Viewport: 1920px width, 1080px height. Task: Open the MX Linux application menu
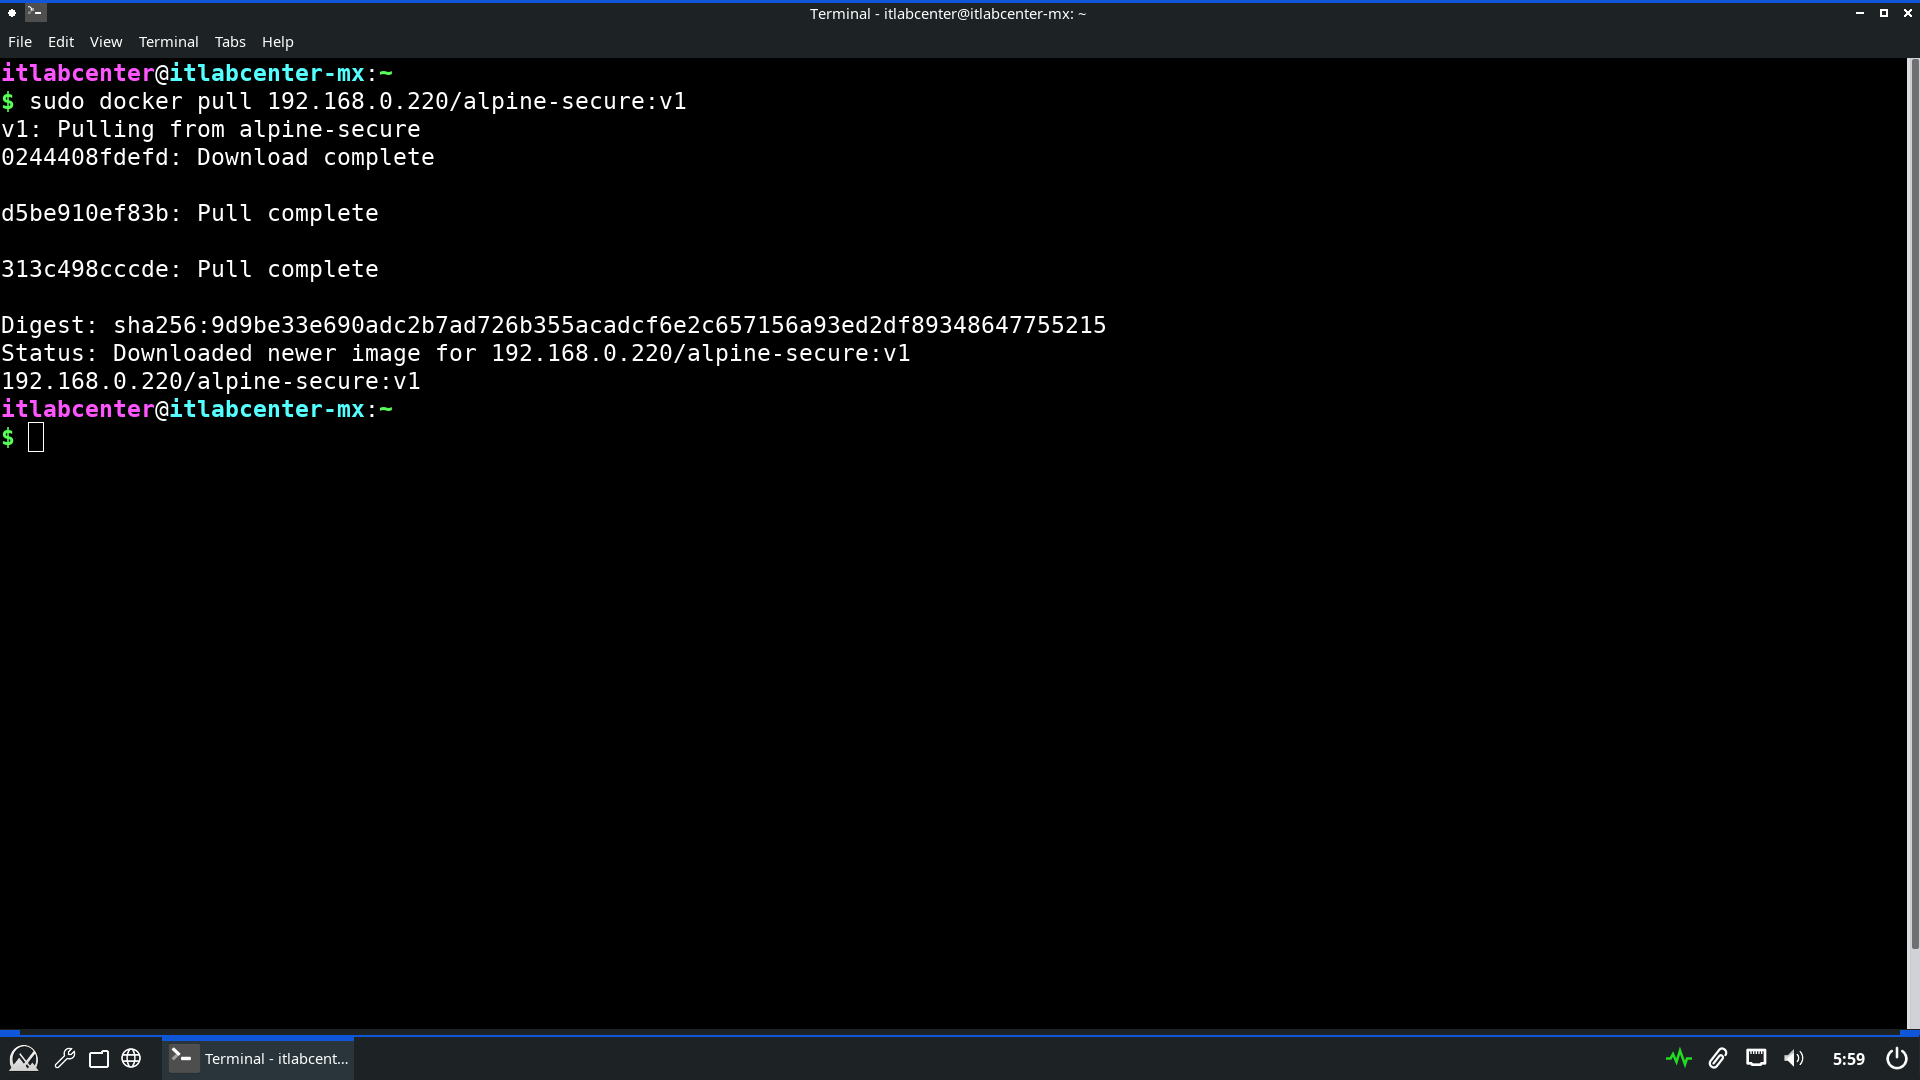23,1058
